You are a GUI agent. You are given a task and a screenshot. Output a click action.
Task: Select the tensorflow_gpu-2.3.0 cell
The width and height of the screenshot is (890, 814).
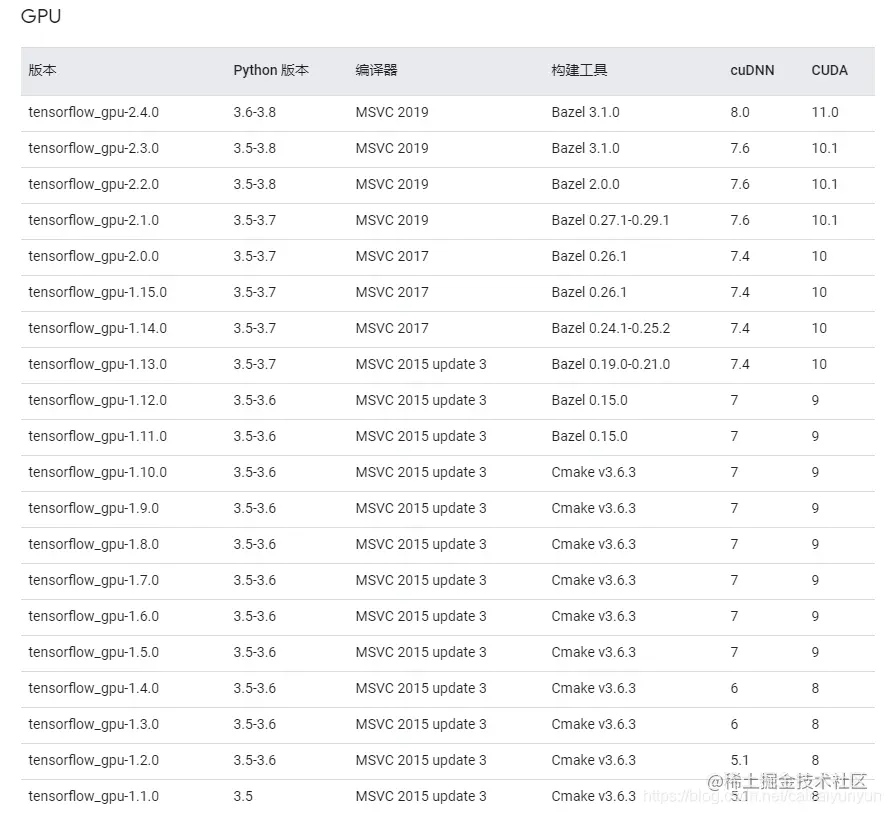[94, 148]
